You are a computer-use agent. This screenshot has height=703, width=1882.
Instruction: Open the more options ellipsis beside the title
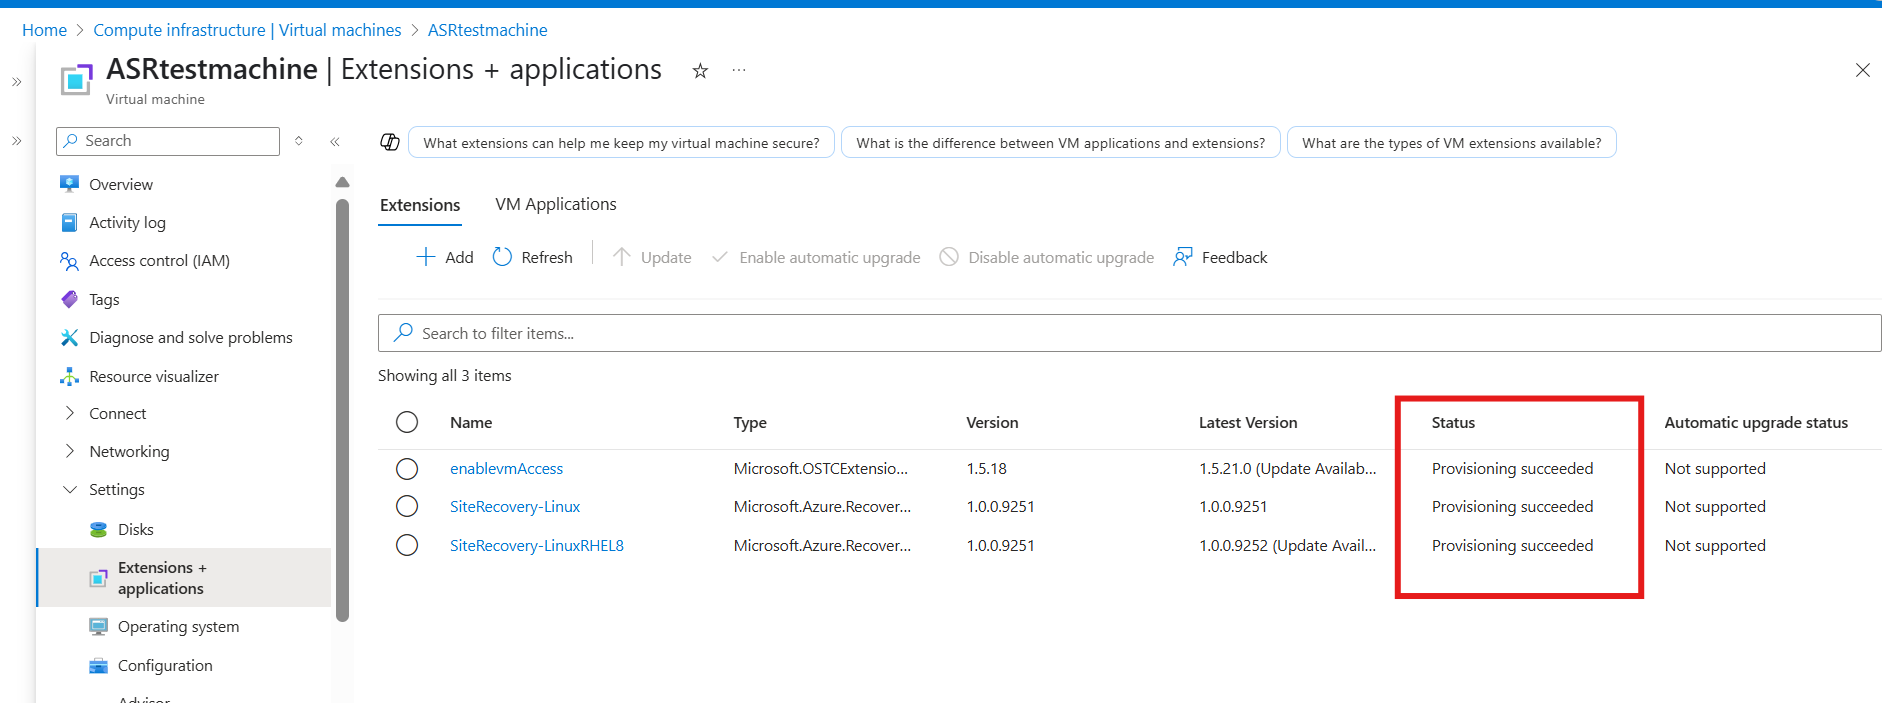point(739,70)
